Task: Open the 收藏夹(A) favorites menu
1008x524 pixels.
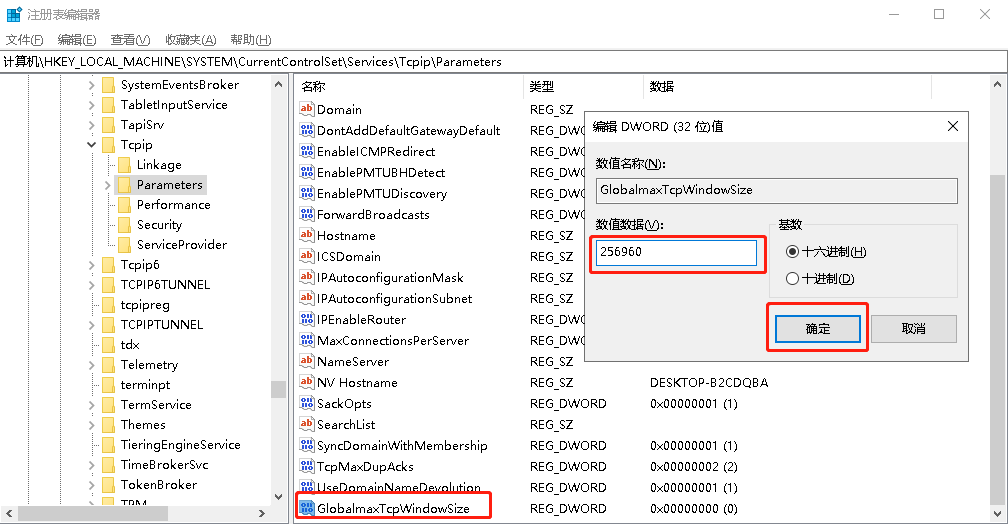Action: (190, 40)
